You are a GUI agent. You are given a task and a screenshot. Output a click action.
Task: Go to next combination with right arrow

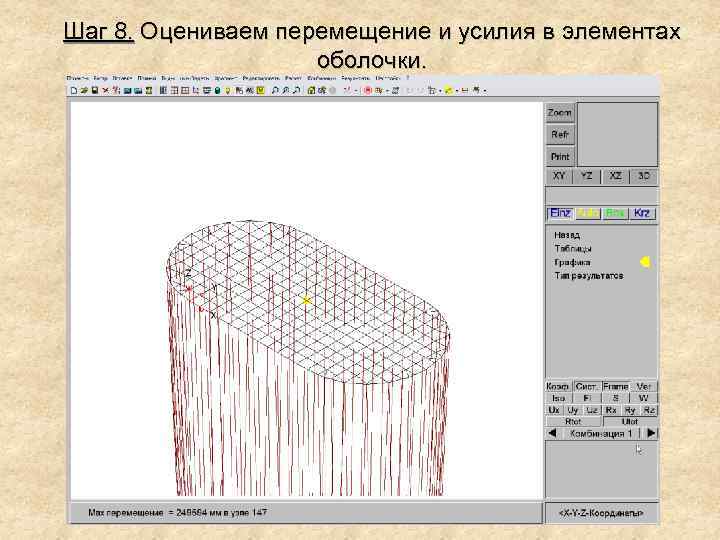point(651,433)
